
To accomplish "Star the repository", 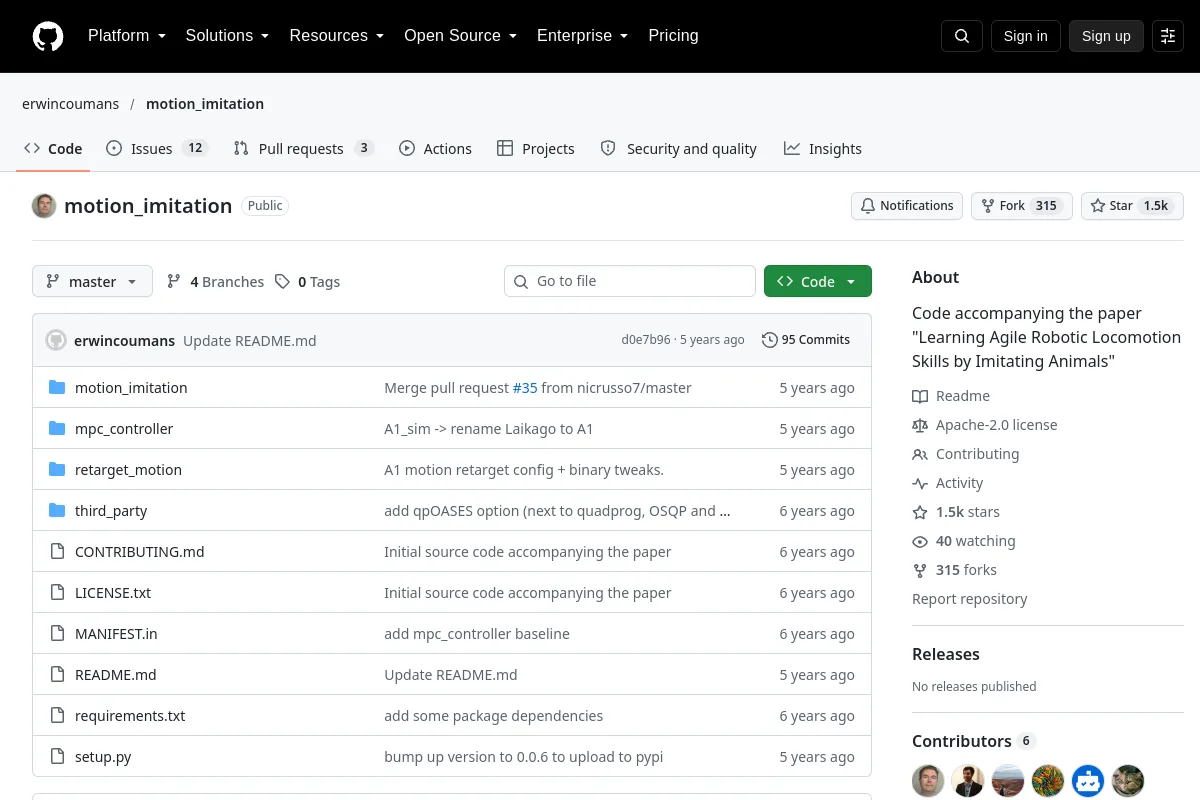I will click(x=1133, y=206).
